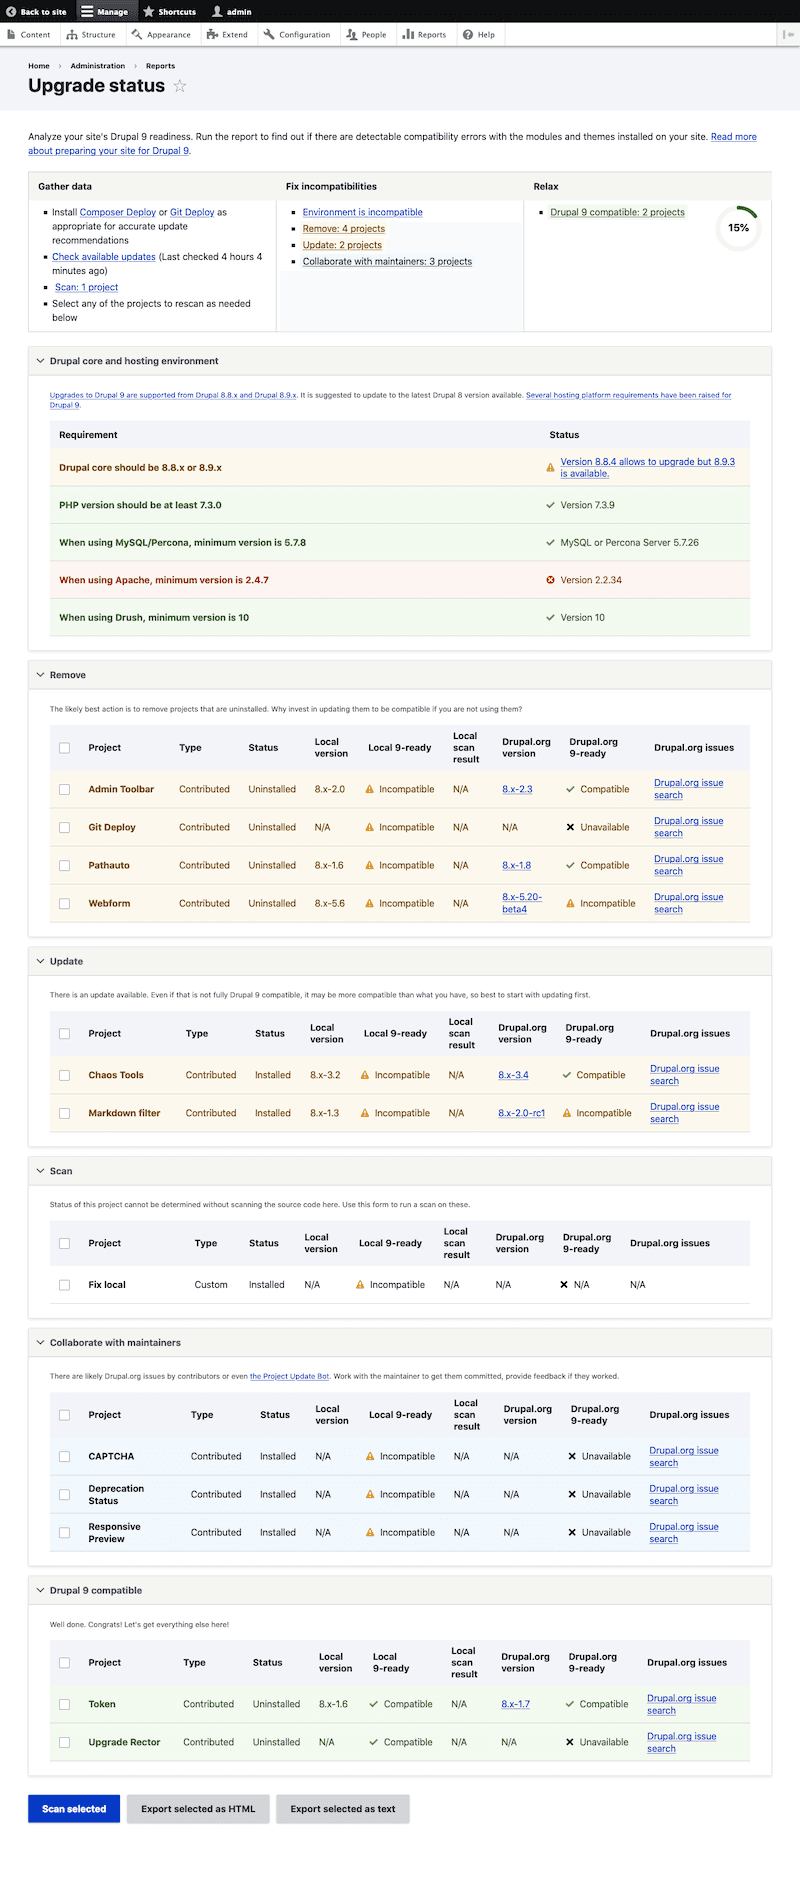This screenshot has height=1879, width=800.
Task: Open the Structure menu item
Action: [91, 34]
